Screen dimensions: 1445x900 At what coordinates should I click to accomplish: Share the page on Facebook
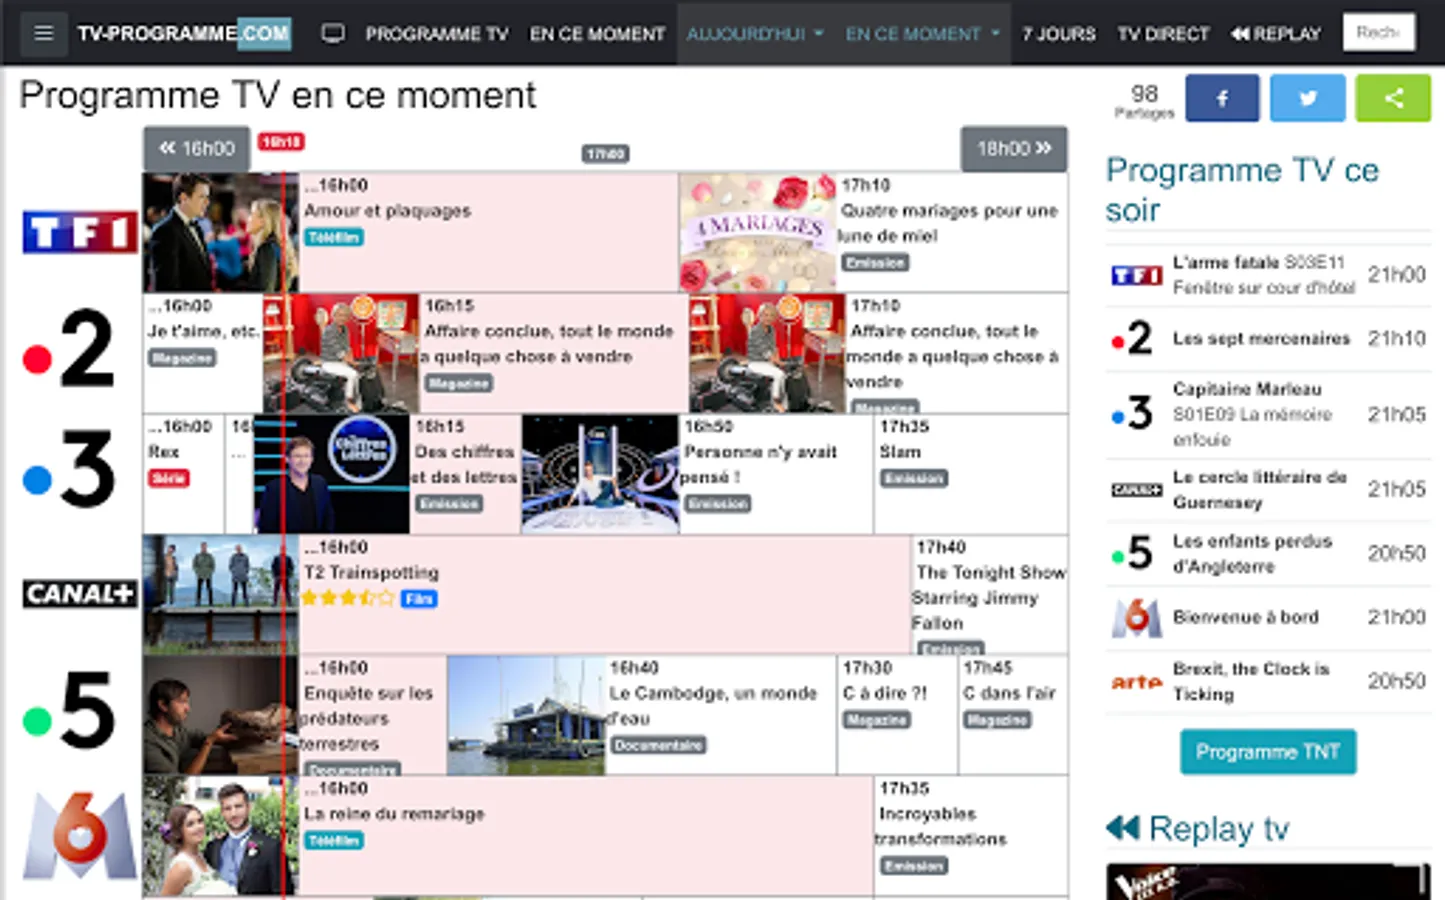(1222, 97)
